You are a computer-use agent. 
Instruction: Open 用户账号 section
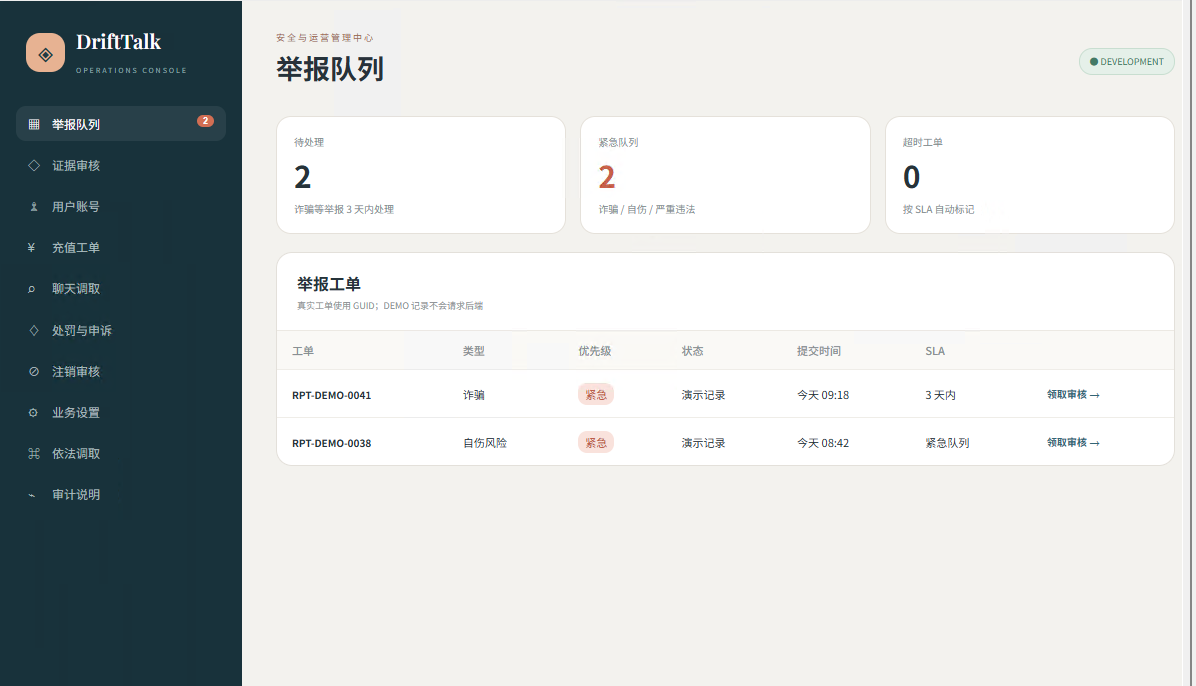coord(121,207)
